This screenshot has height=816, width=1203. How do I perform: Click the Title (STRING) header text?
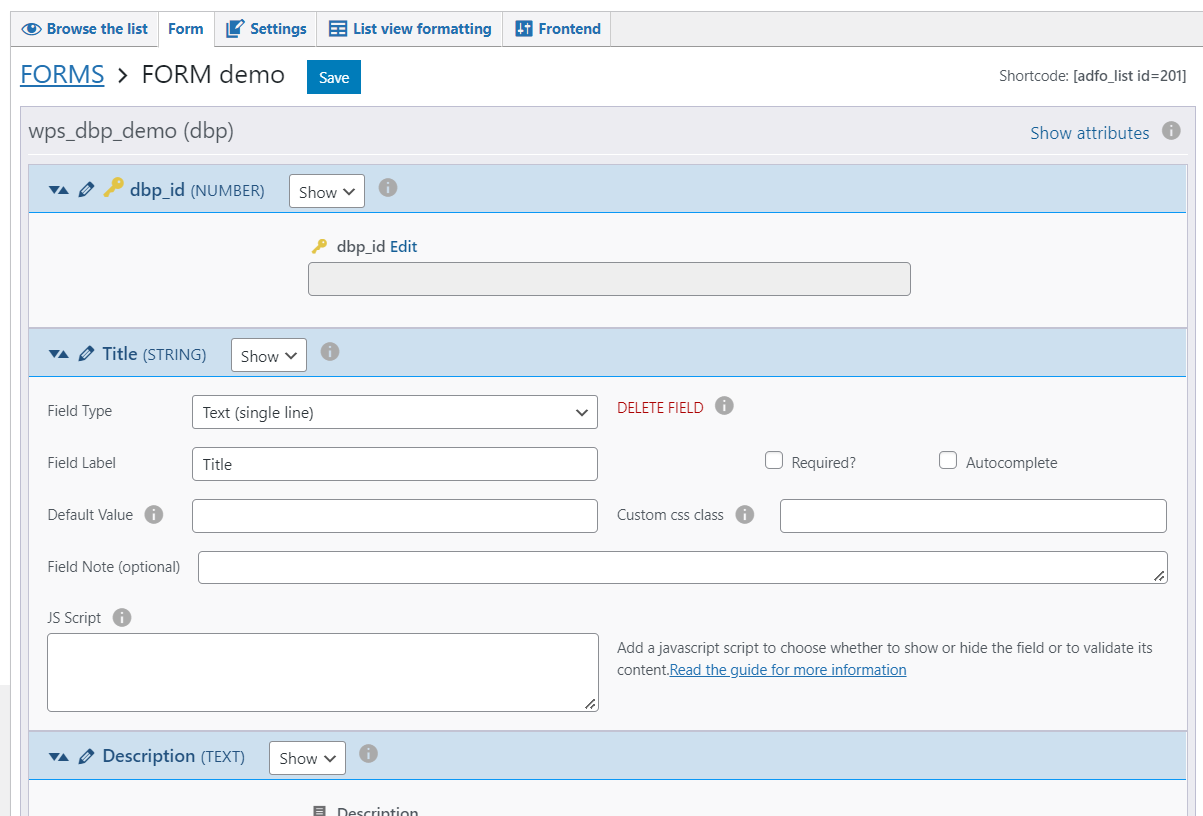point(154,354)
